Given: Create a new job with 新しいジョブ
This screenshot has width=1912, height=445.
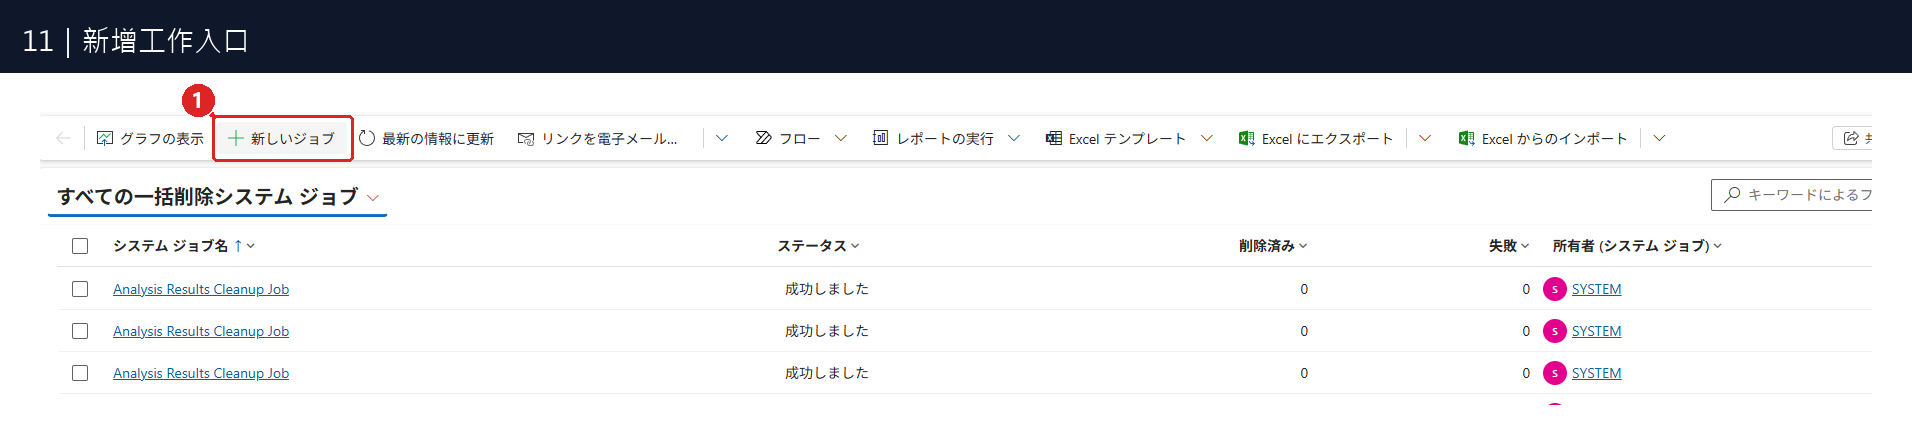Looking at the screenshot, I should [282, 138].
